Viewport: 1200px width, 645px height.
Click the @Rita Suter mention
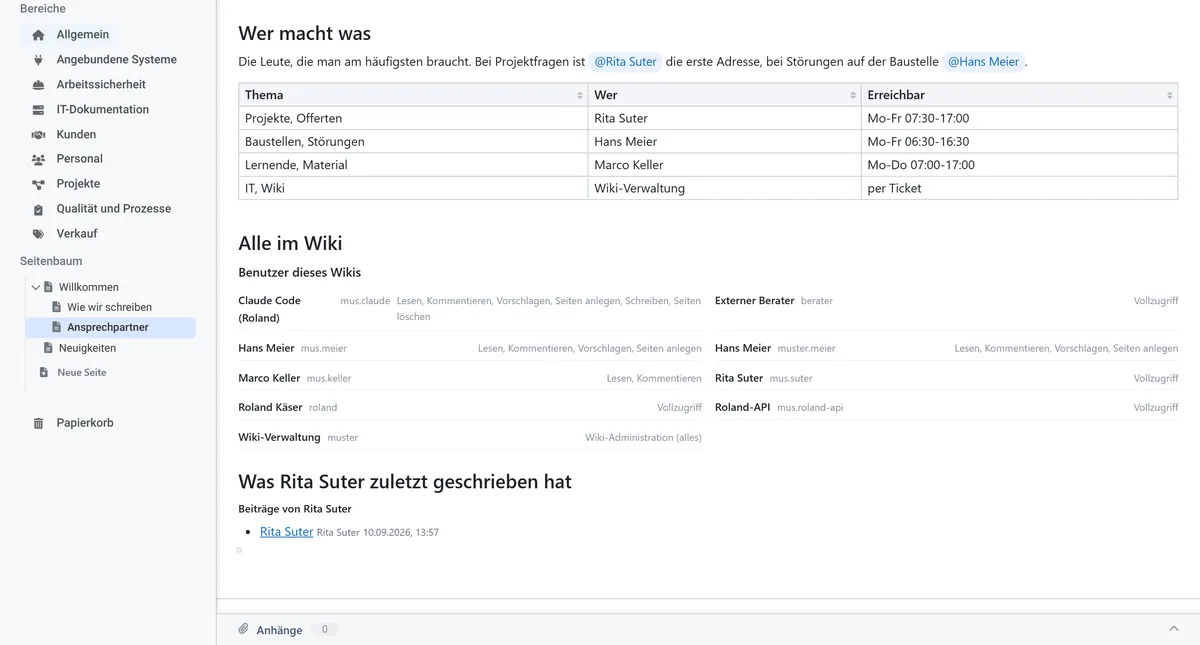pos(625,62)
